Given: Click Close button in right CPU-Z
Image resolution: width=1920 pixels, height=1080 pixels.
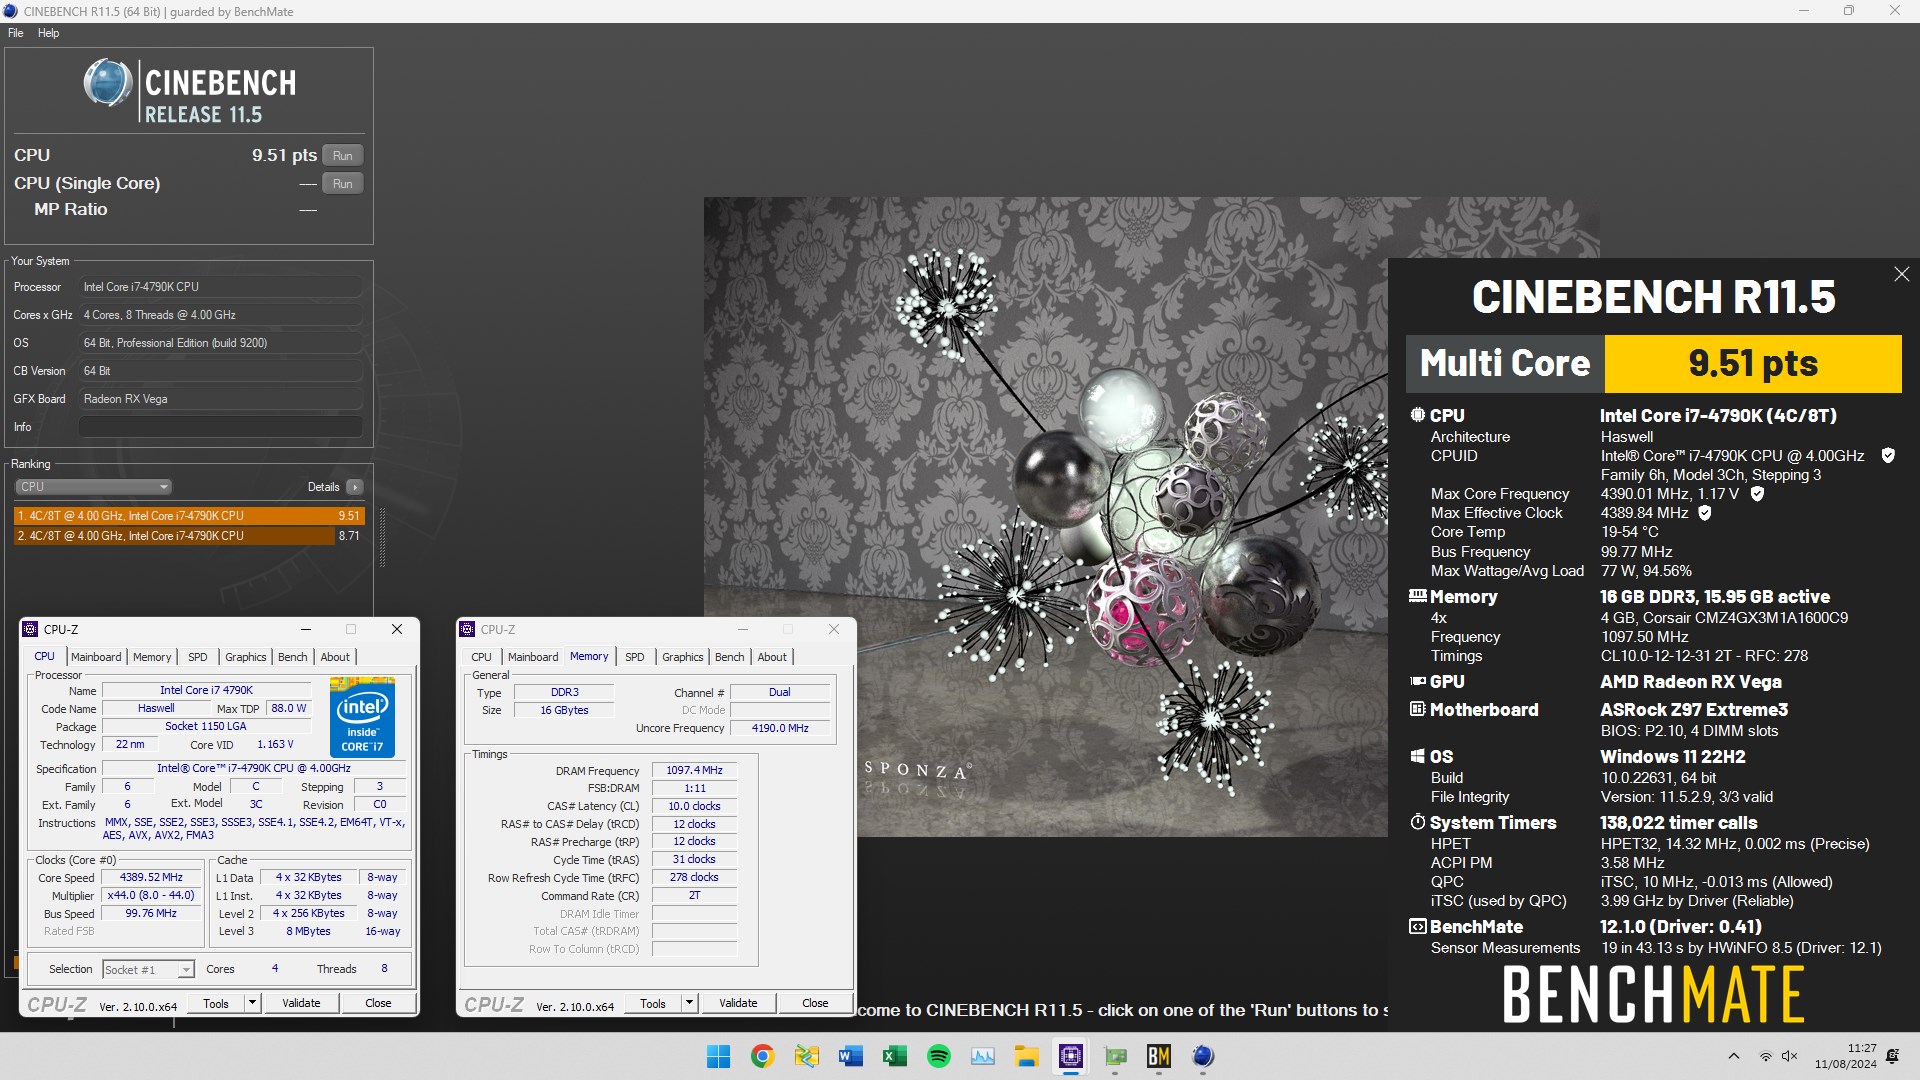Looking at the screenshot, I should (x=815, y=1003).
